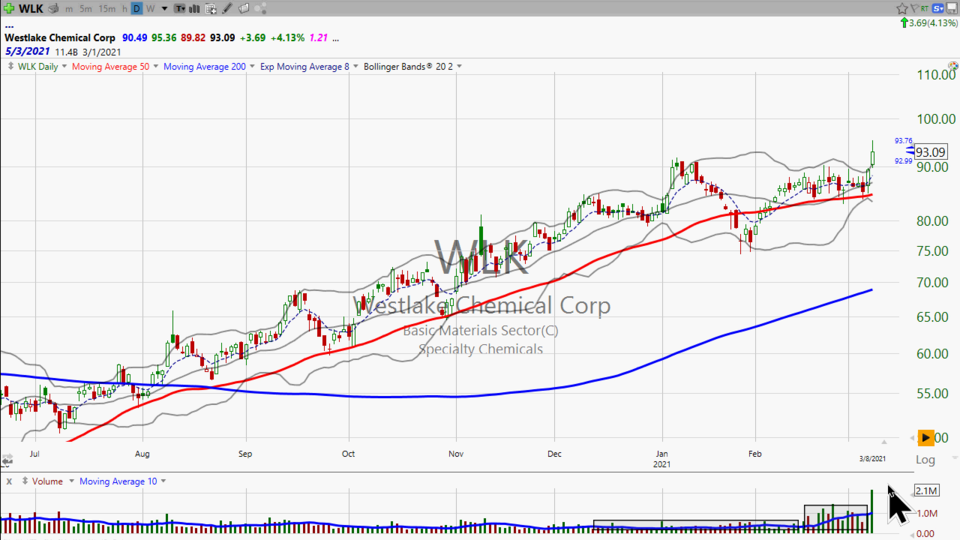Click the flag icon at top right

tap(914, 8)
